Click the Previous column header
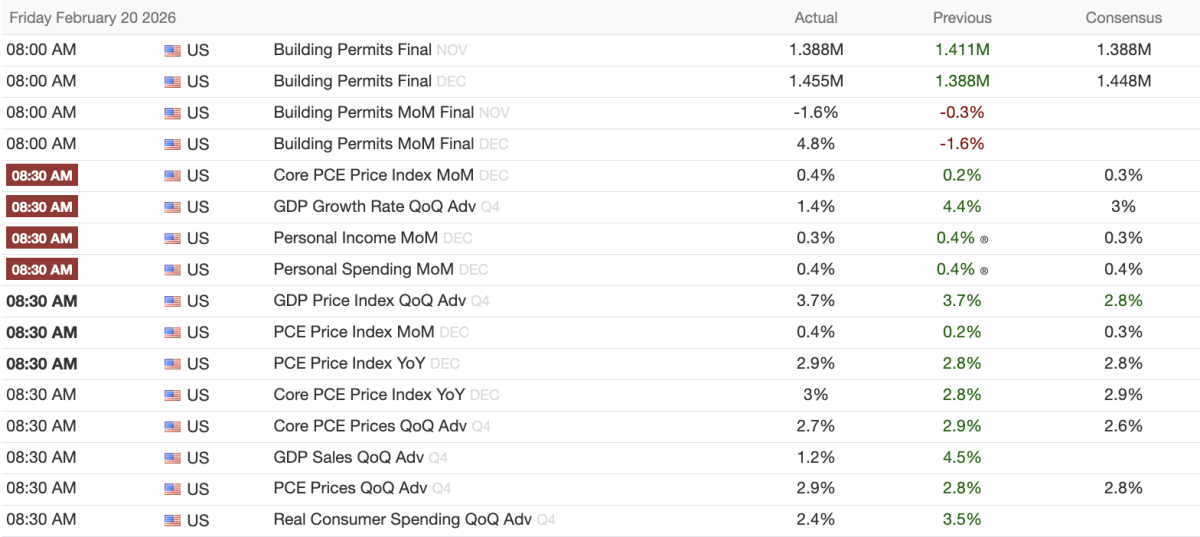 [x=962, y=18]
